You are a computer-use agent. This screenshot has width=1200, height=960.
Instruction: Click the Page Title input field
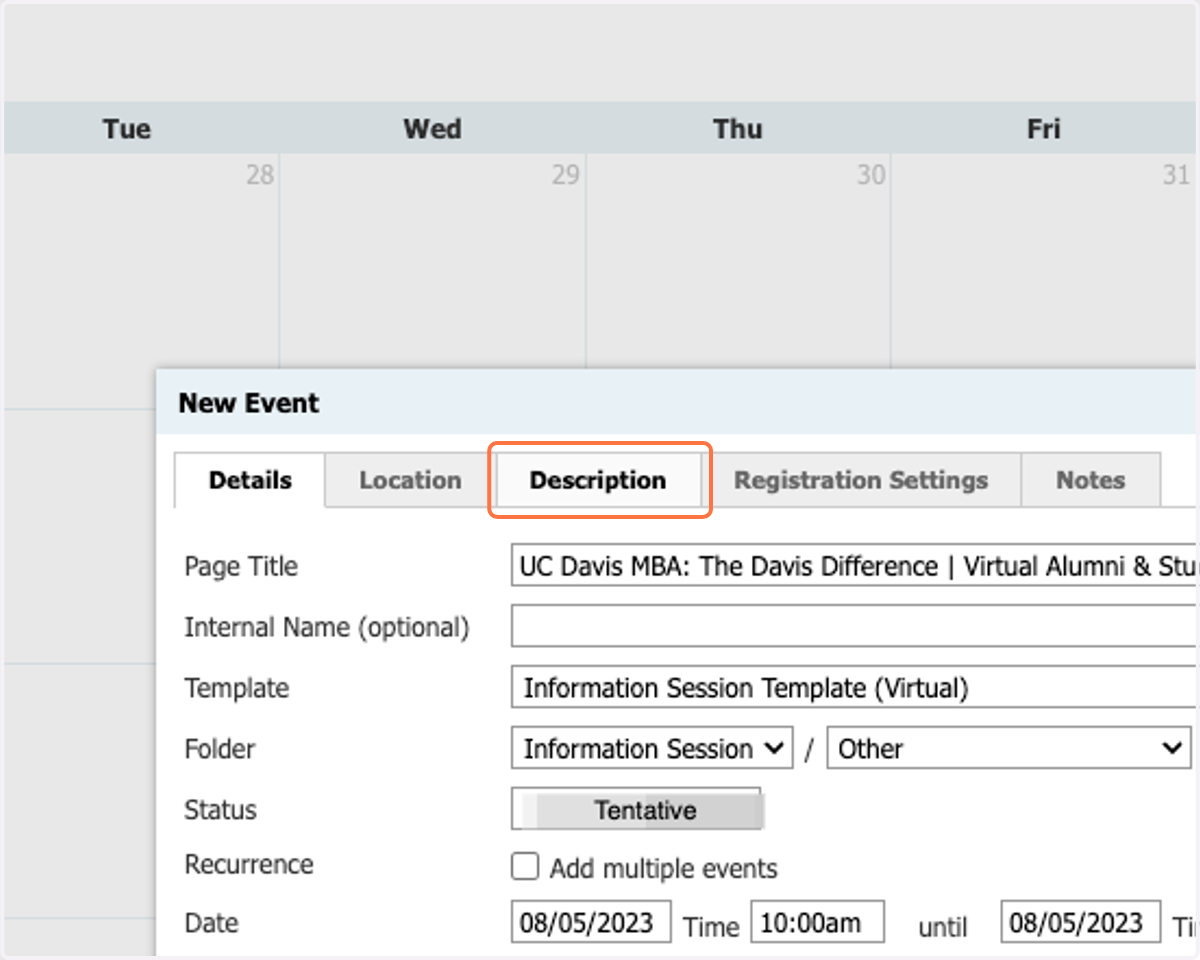point(855,566)
